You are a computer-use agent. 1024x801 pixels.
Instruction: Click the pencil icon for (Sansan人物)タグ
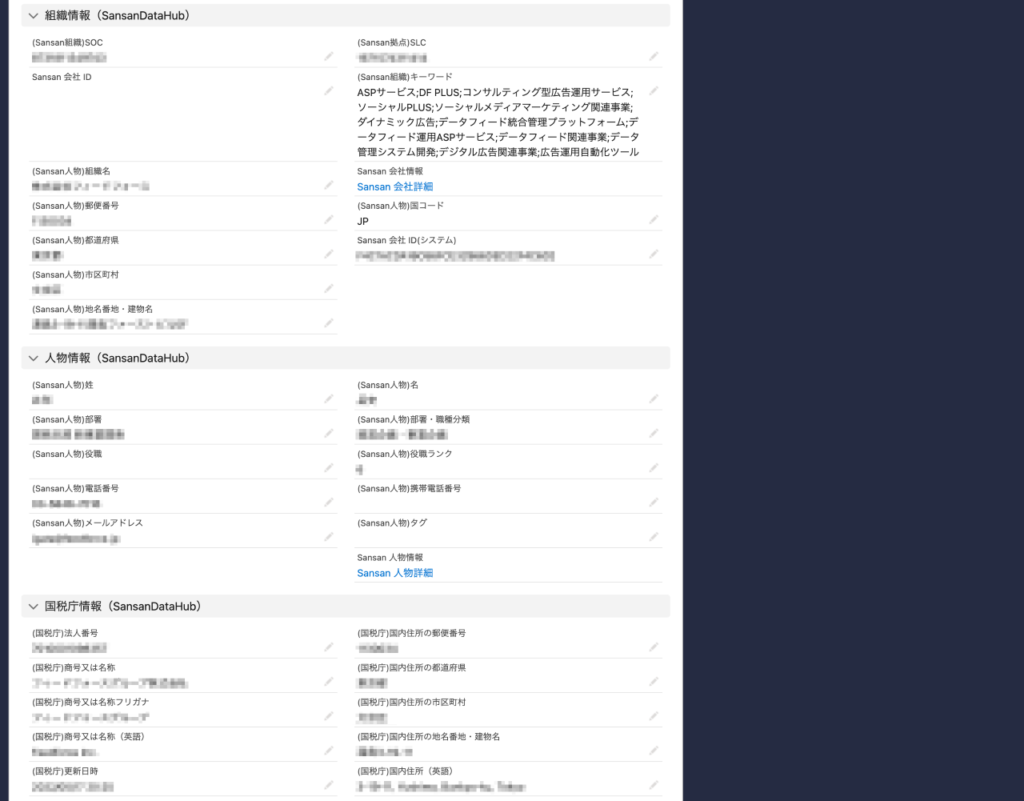coord(653,538)
